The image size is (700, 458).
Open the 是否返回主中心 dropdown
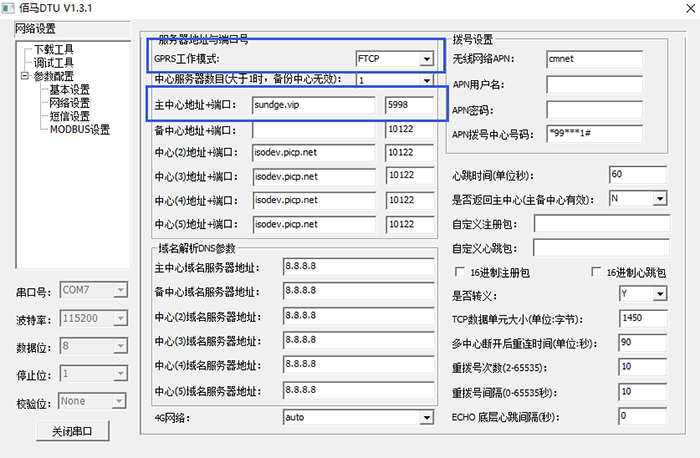point(660,200)
